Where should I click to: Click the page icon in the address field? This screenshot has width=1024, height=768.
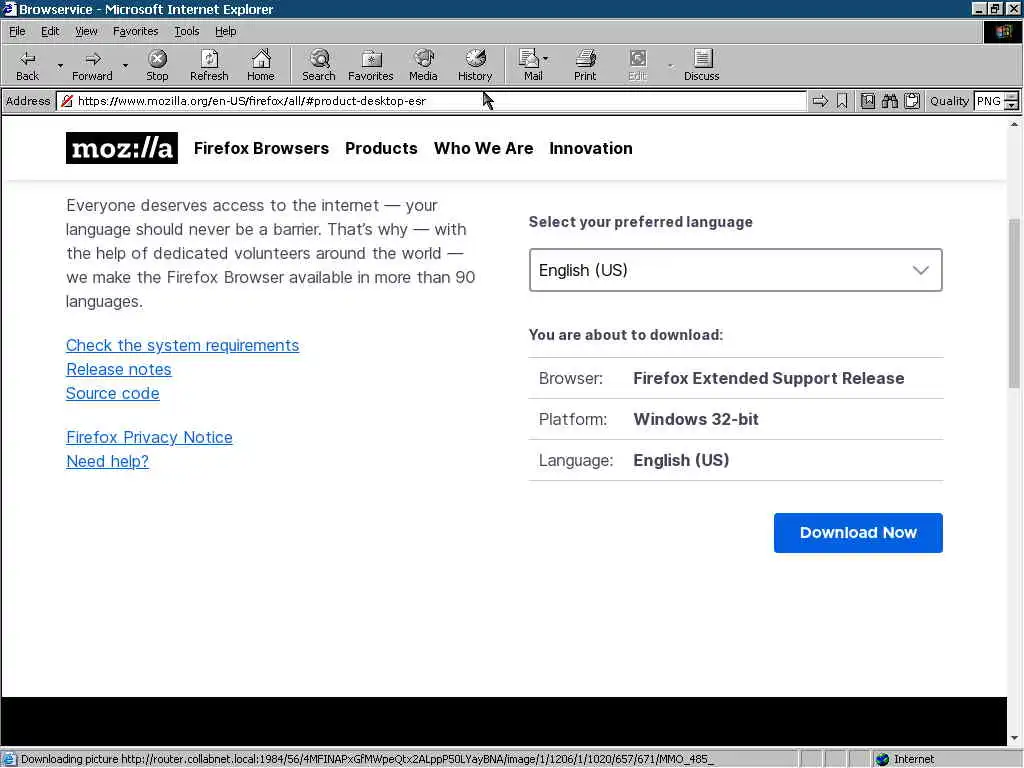tap(67, 101)
